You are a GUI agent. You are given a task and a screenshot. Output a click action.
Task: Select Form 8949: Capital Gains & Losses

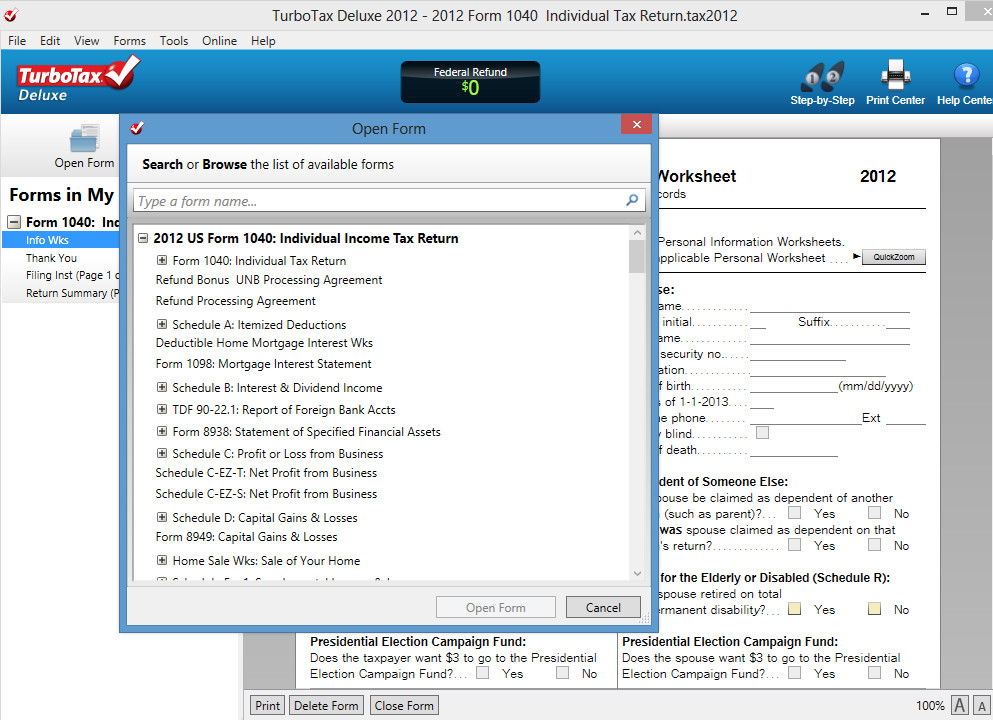246,536
